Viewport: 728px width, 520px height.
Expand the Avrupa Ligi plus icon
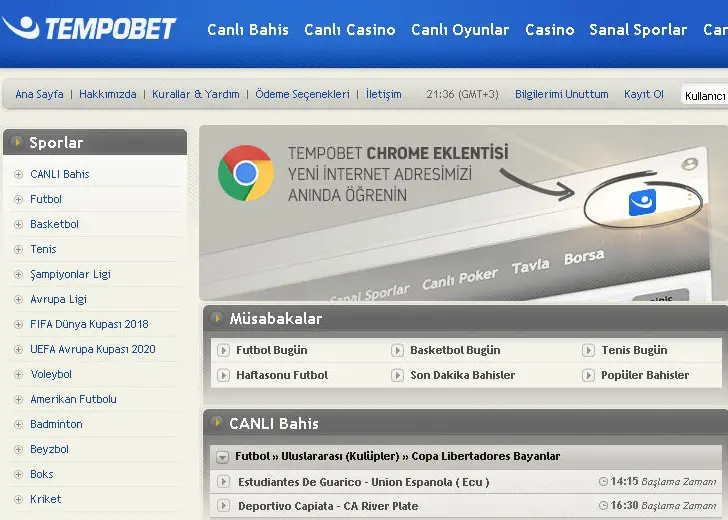19,299
